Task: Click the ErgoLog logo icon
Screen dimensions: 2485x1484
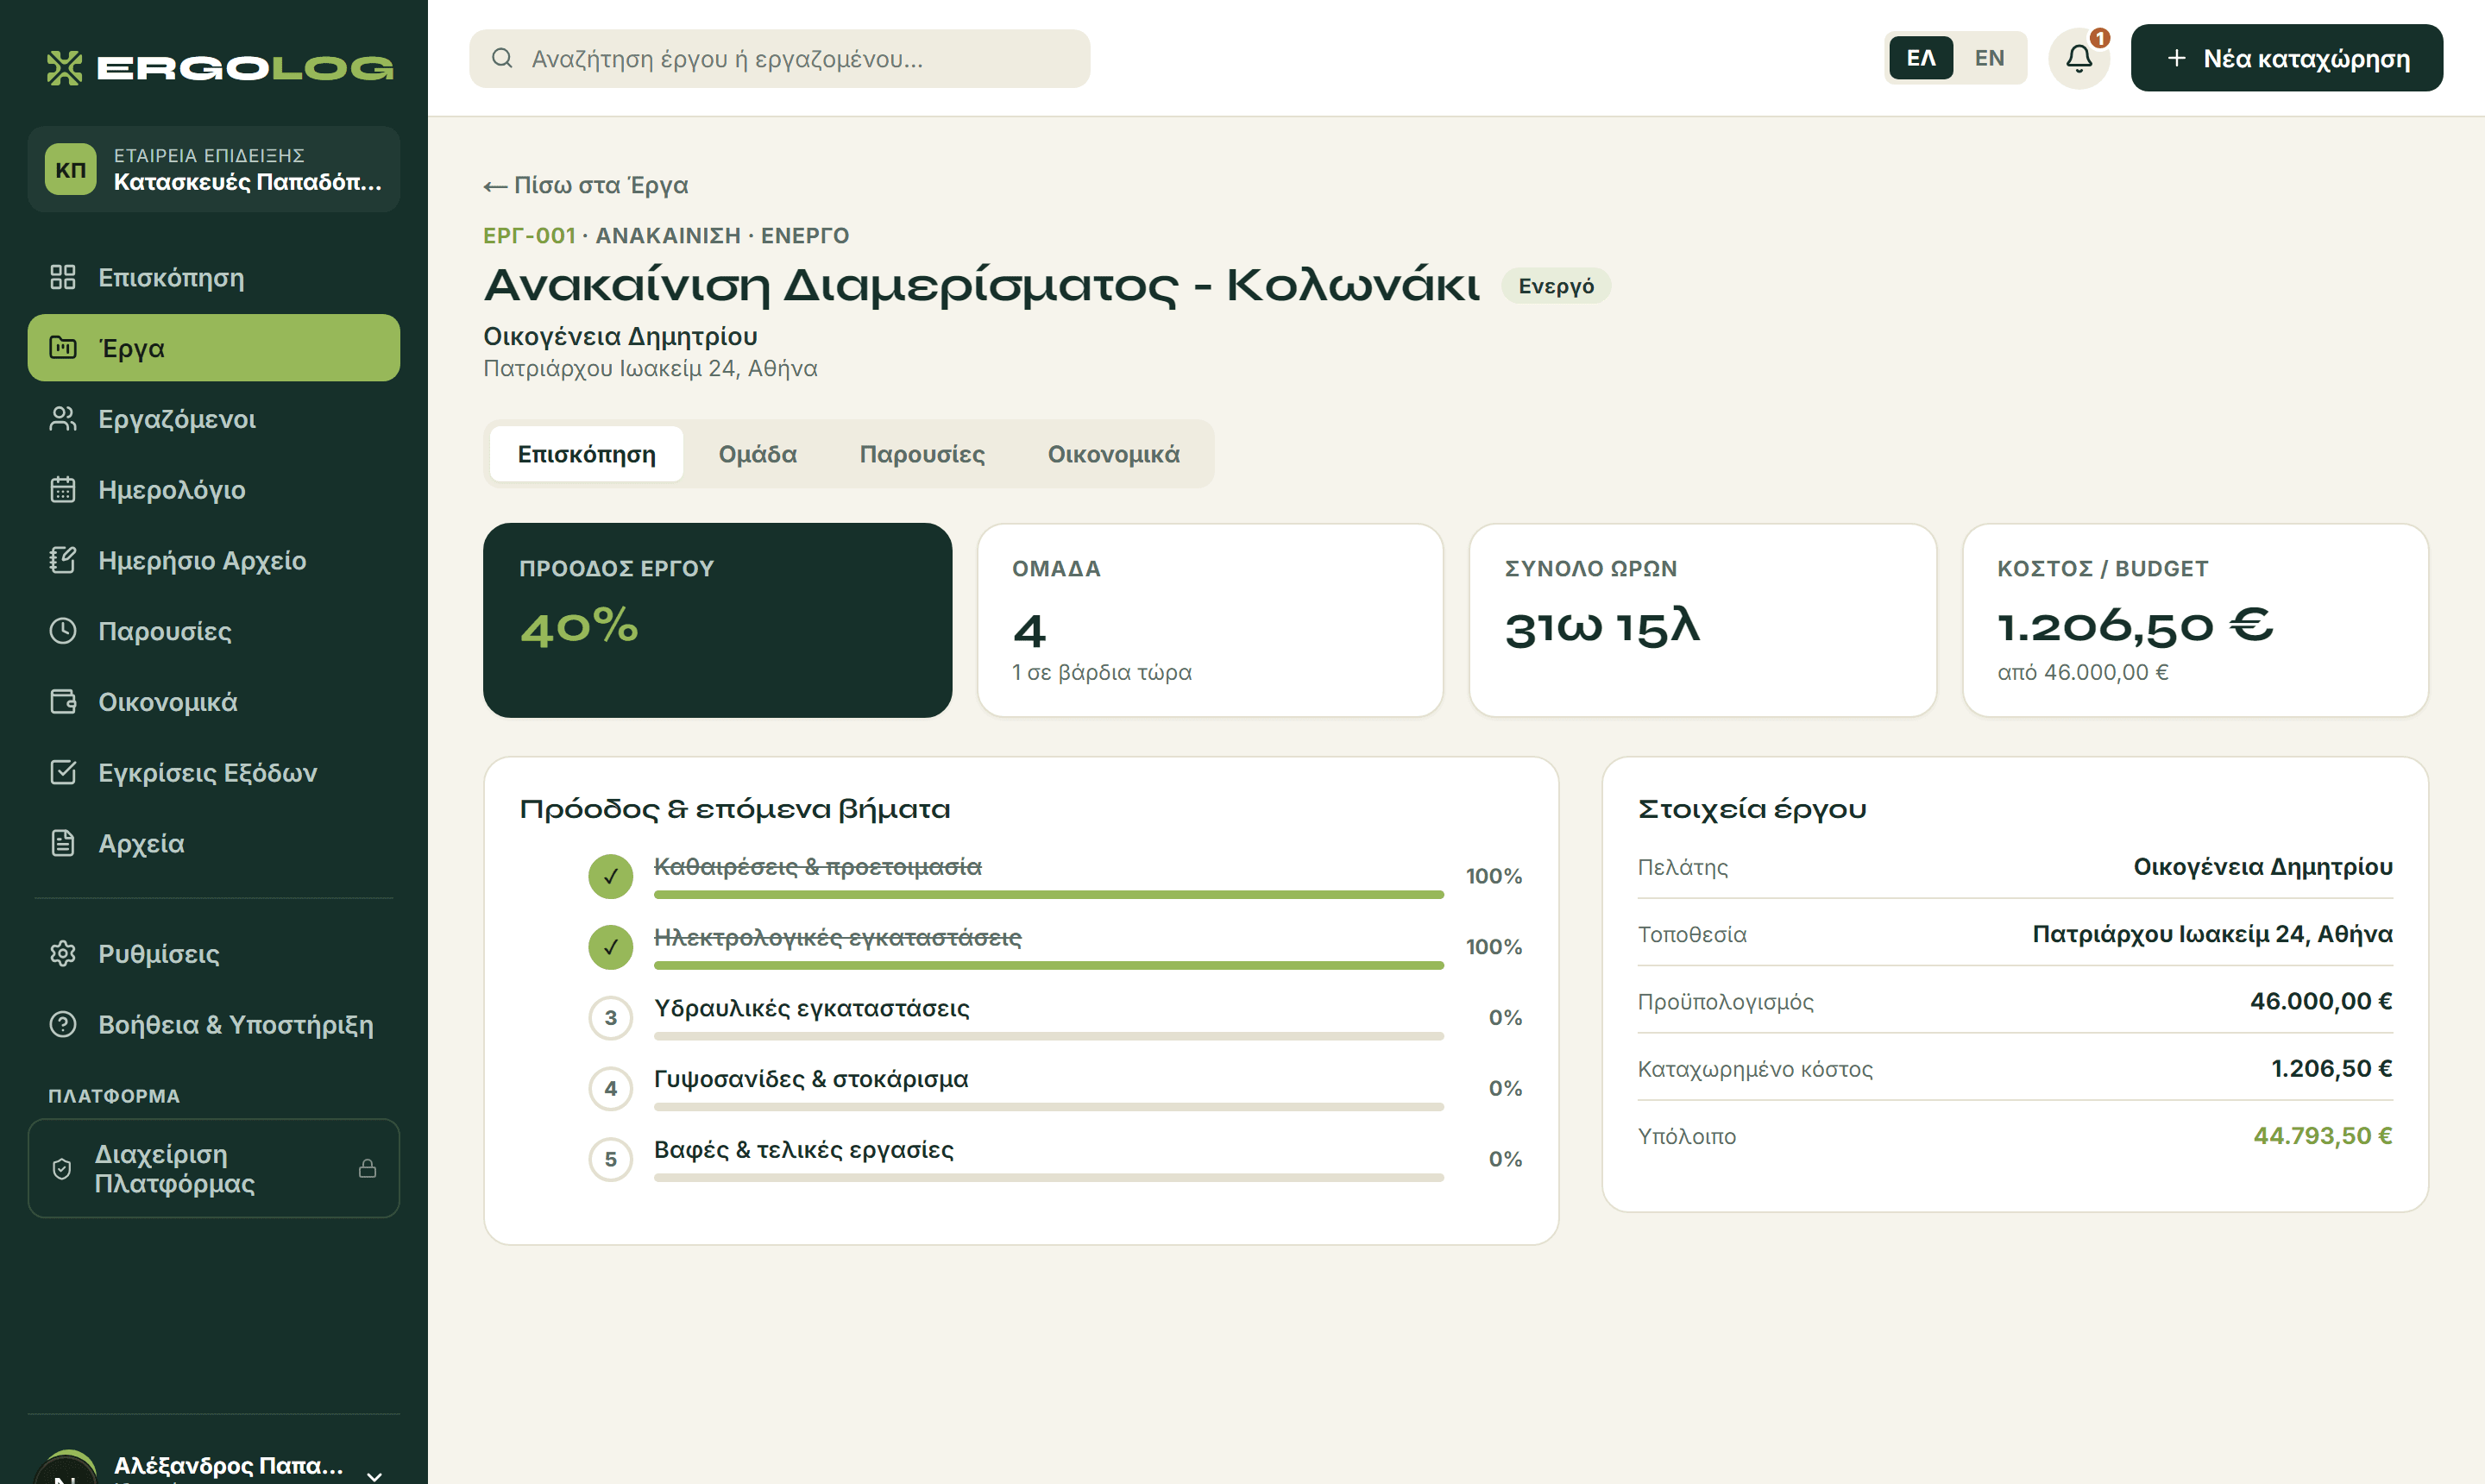Action: [x=65, y=67]
